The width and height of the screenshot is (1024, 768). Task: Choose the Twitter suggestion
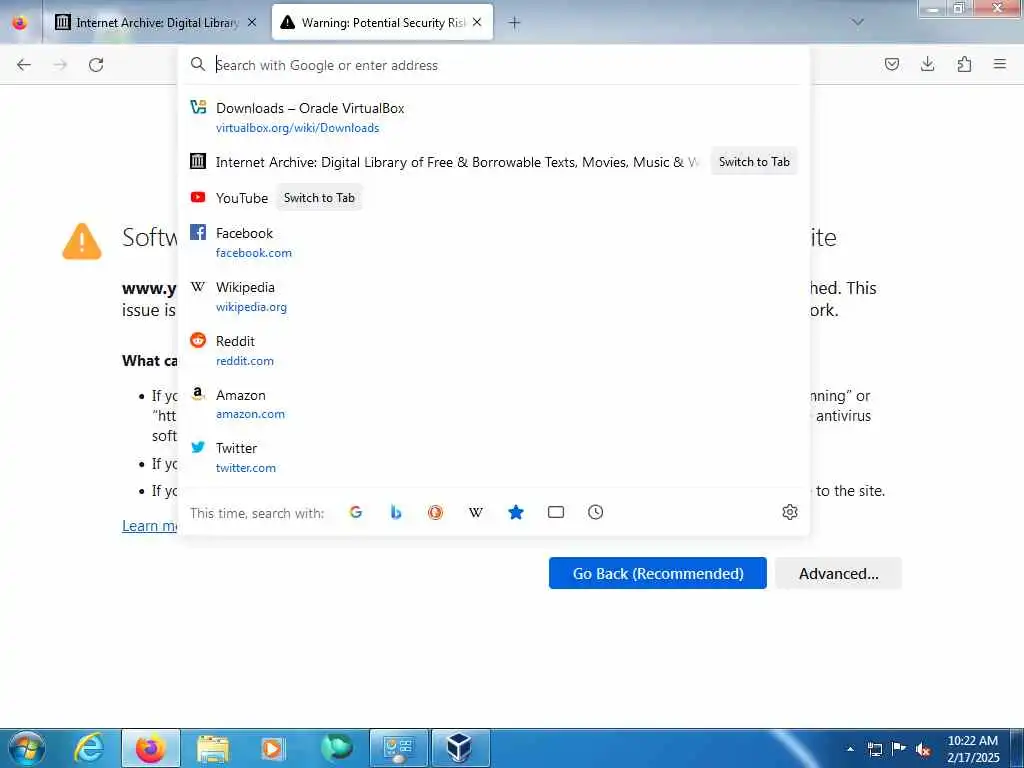click(494, 458)
